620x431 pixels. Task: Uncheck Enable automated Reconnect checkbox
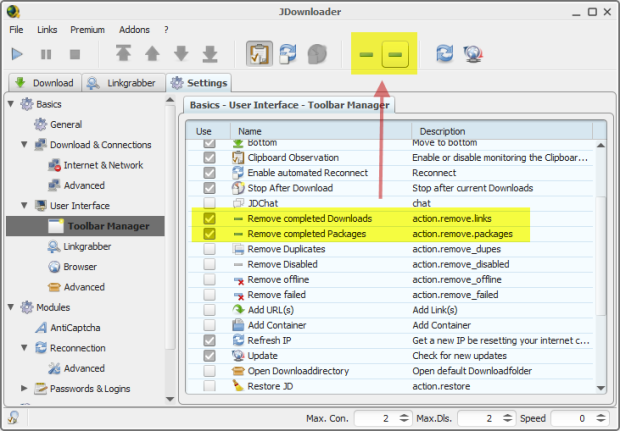click(x=209, y=173)
